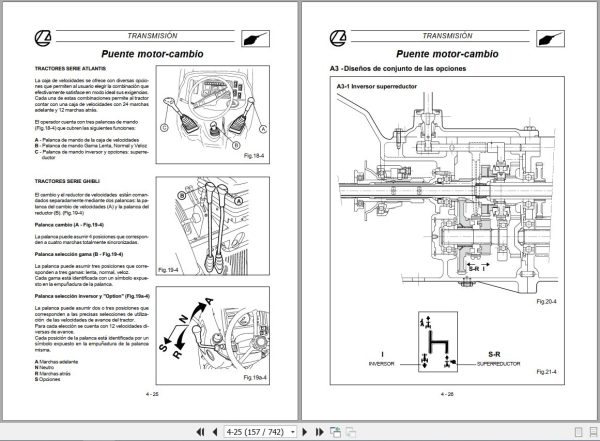Click the 'TRACTORES SERIE ATLANTIS' heading
Image resolution: width=600 pixels, height=441 pixels.
70,69
